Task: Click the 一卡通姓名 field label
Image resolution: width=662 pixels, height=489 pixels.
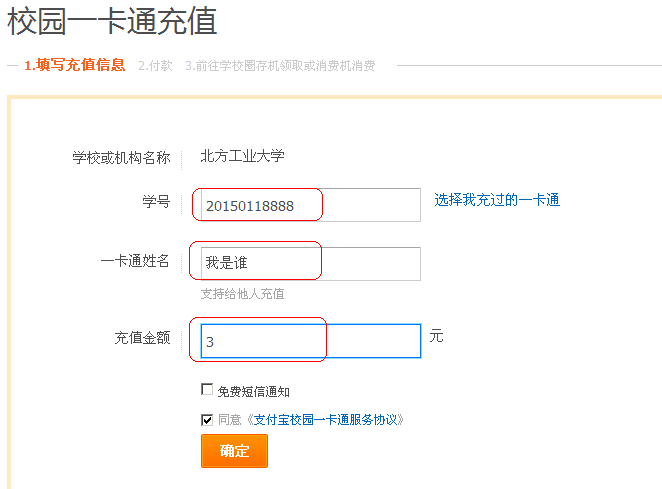Action: point(135,262)
